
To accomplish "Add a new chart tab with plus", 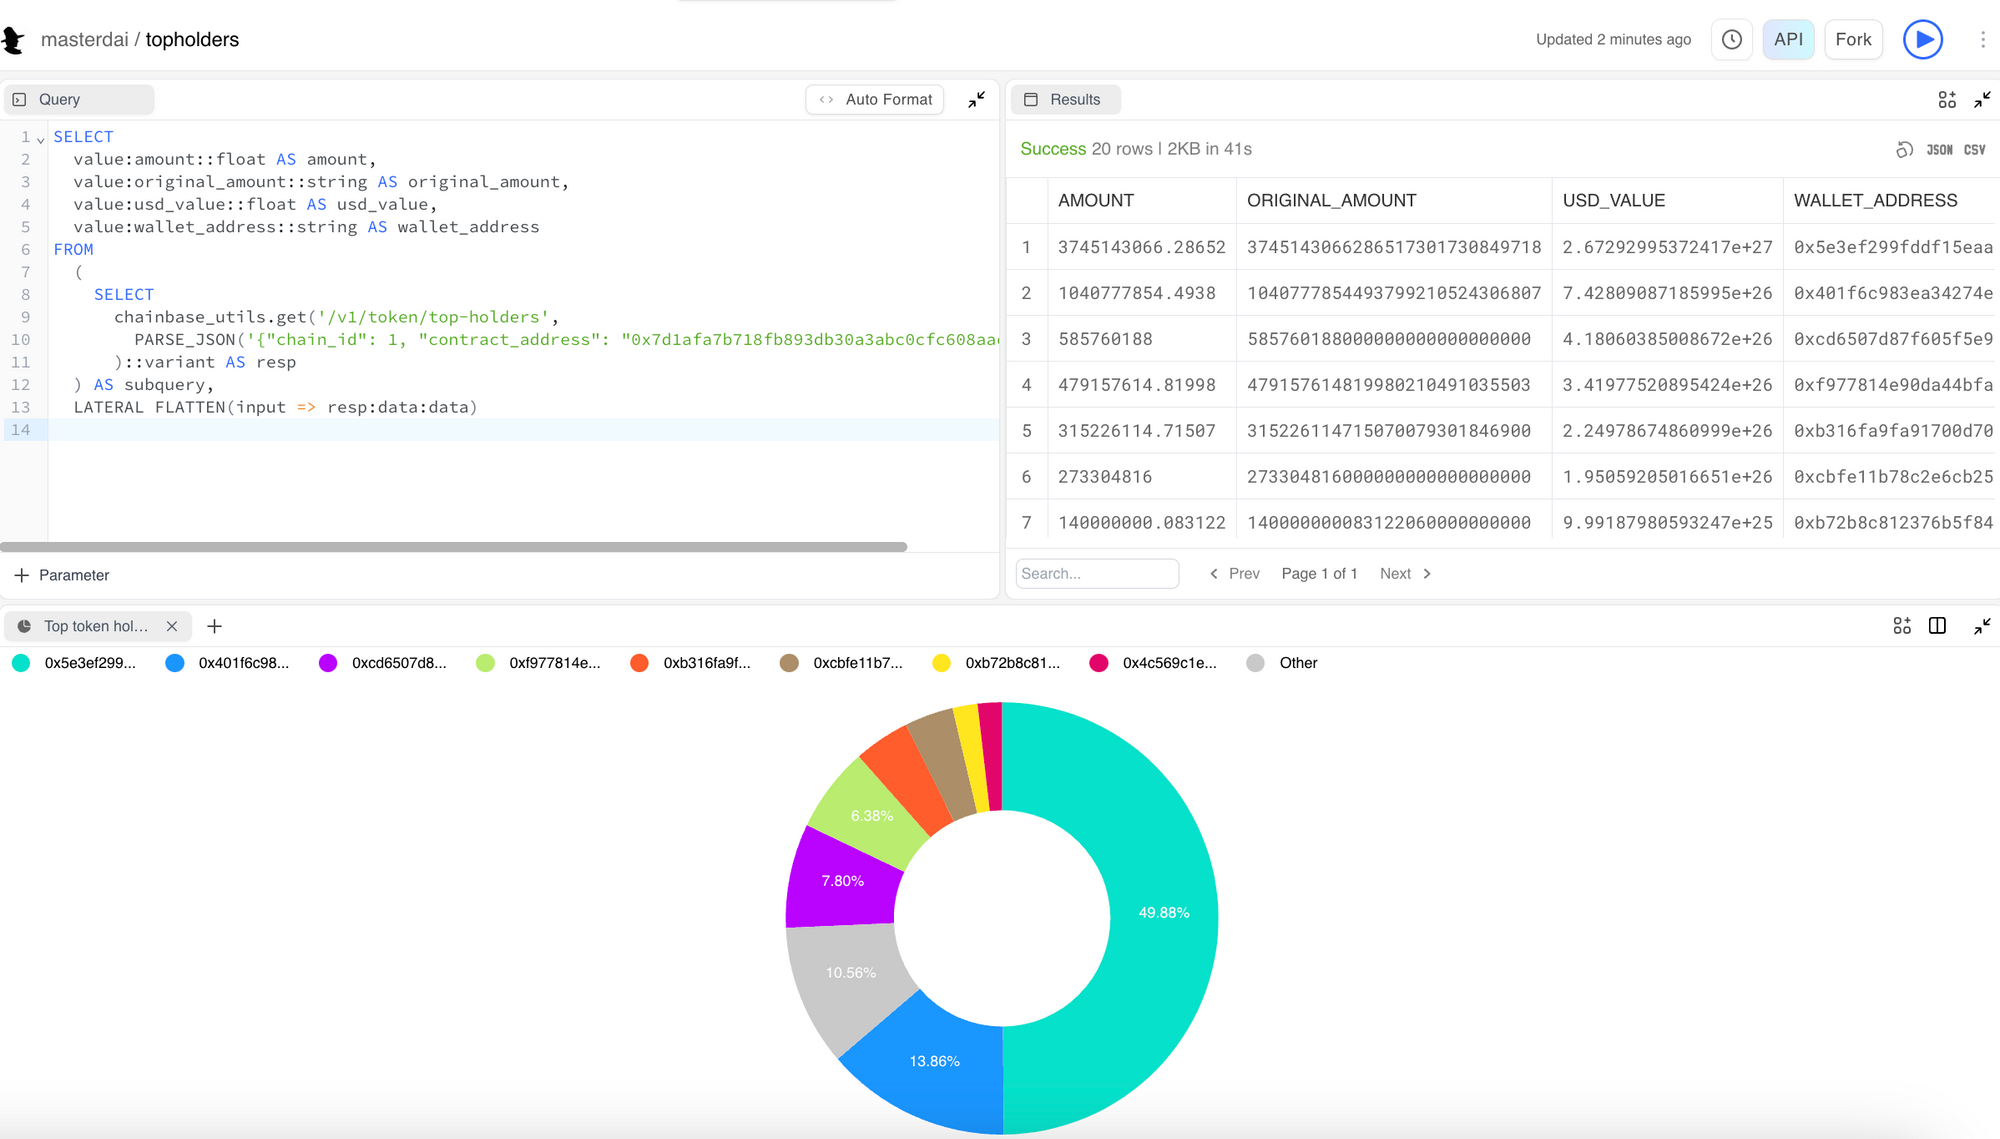I will click(x=214, y=626).
